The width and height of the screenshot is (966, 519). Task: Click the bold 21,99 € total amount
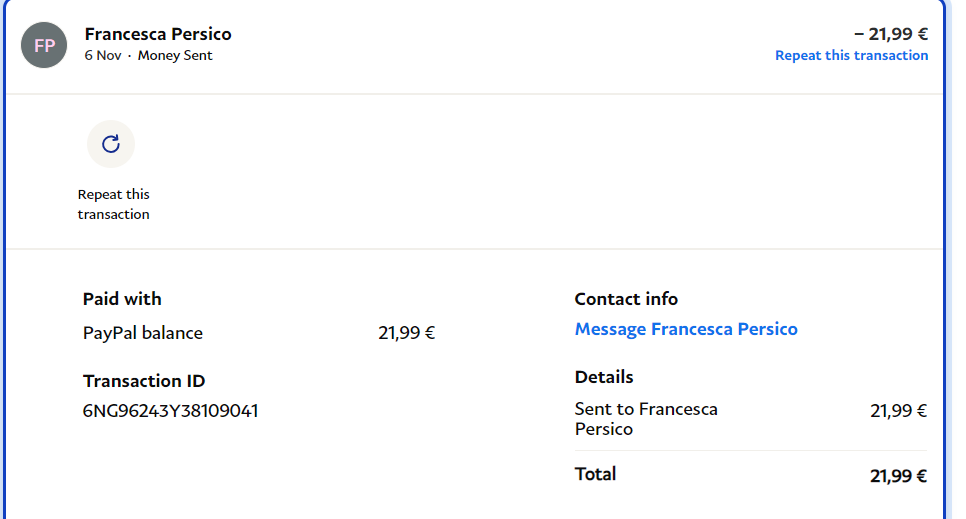point(898,476)
